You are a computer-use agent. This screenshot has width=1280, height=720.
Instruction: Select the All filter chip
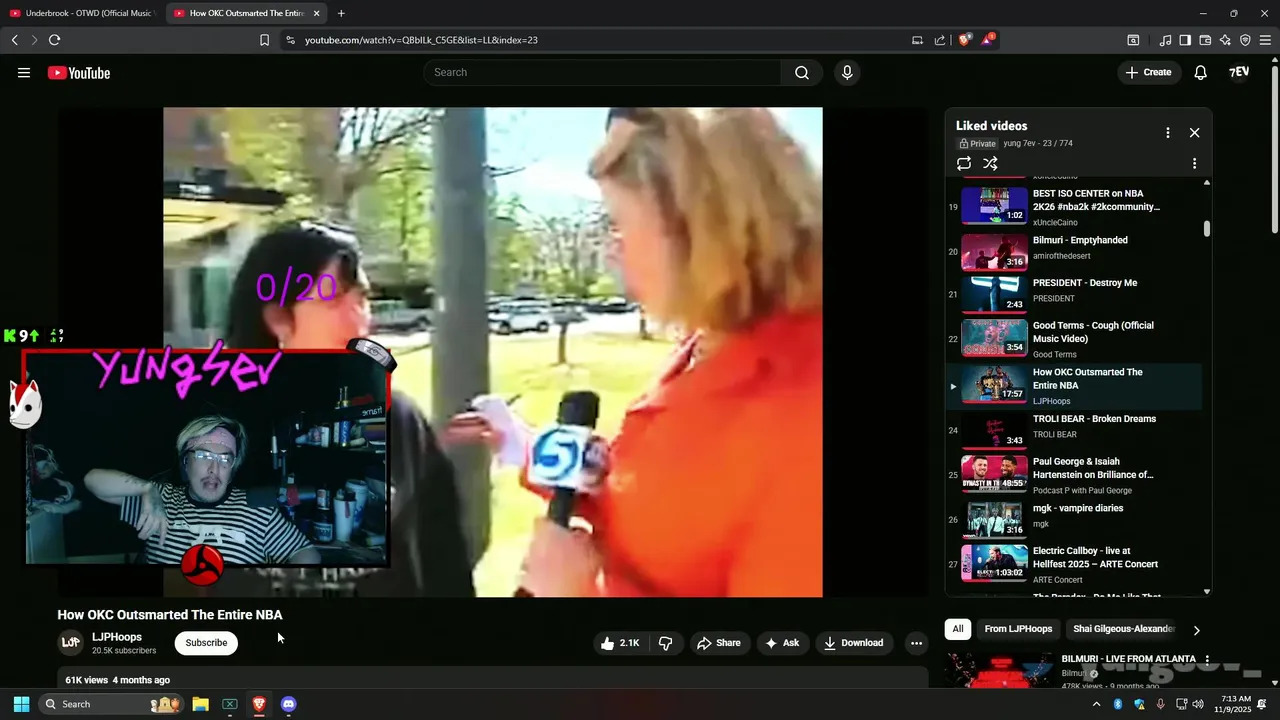pos(958,629)
